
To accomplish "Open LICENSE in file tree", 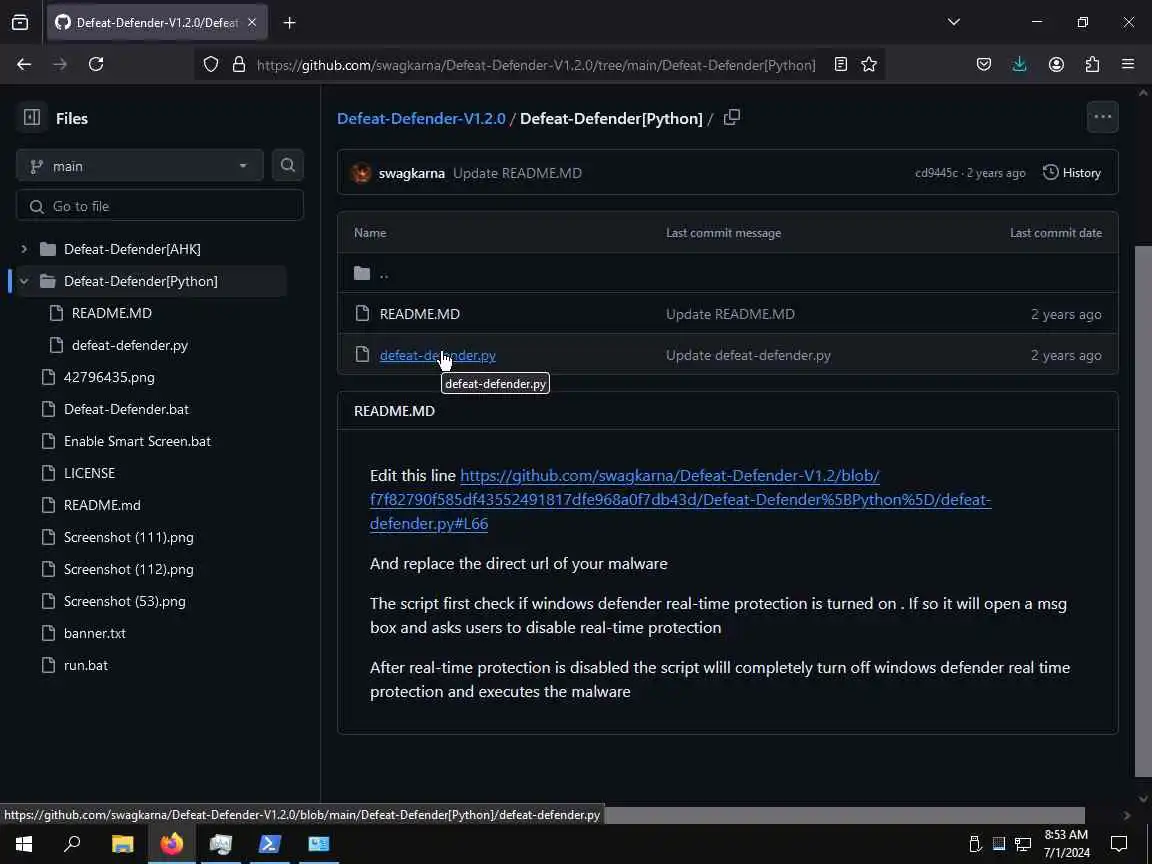I will pos(90,473).
